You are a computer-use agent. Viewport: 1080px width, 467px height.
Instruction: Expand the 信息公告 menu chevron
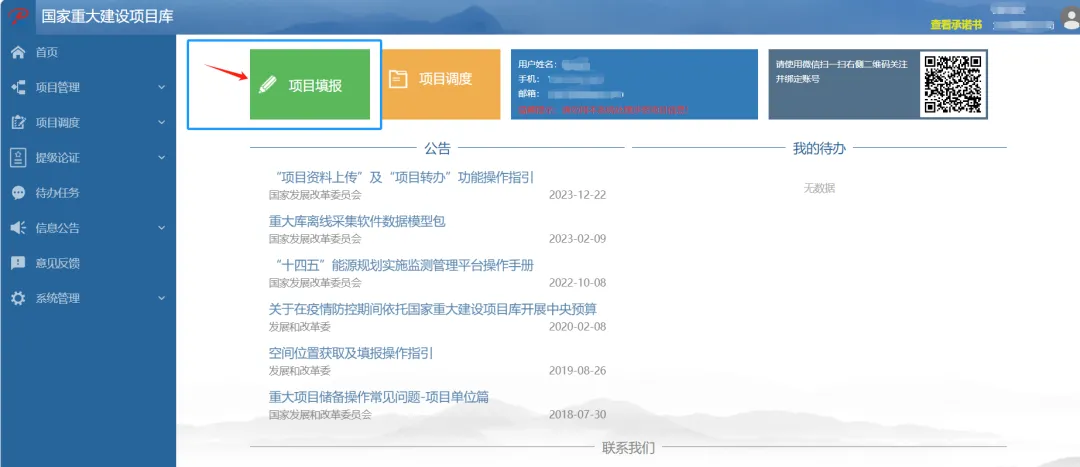click(x=161, y=228)
